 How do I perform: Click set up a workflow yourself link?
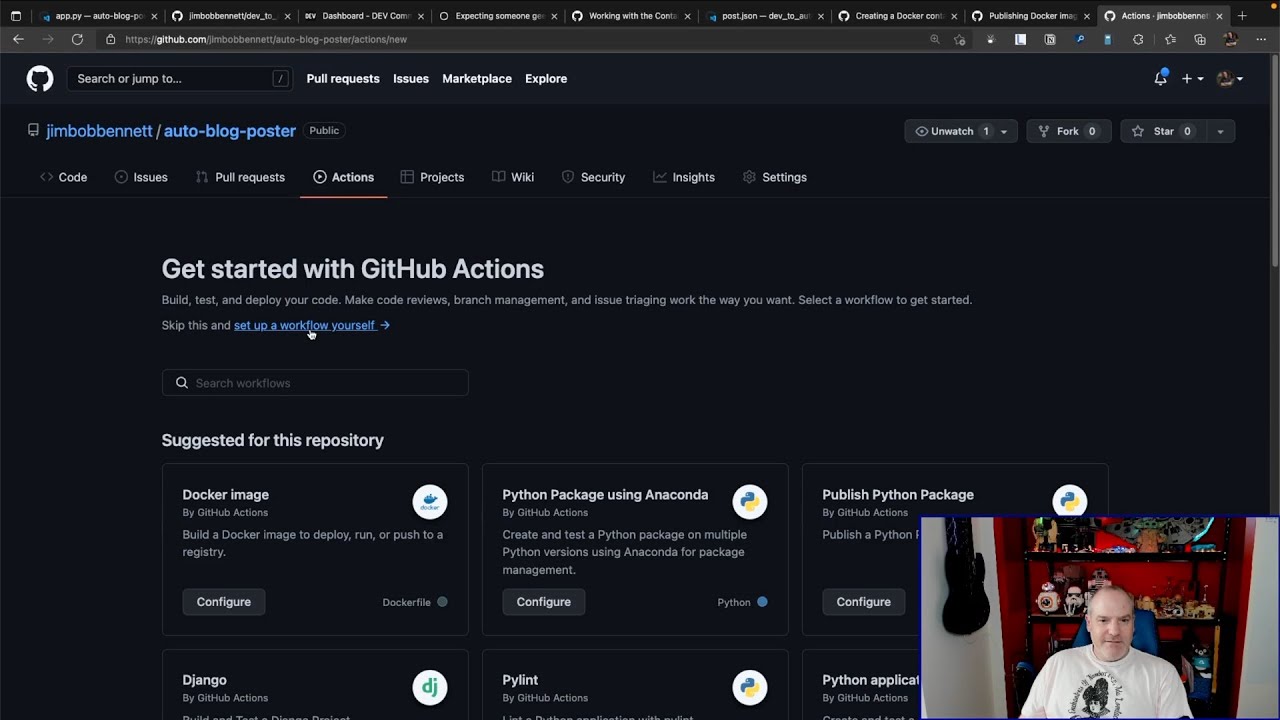[311, 325]
